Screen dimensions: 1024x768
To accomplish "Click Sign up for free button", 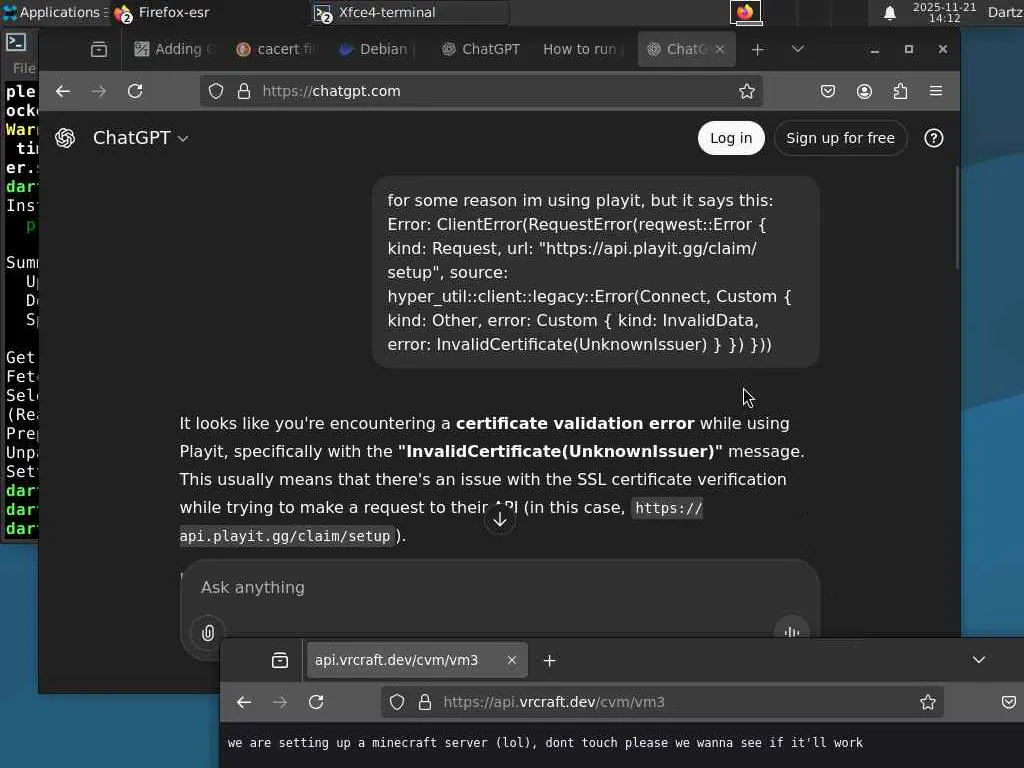I will coord(840,138).
